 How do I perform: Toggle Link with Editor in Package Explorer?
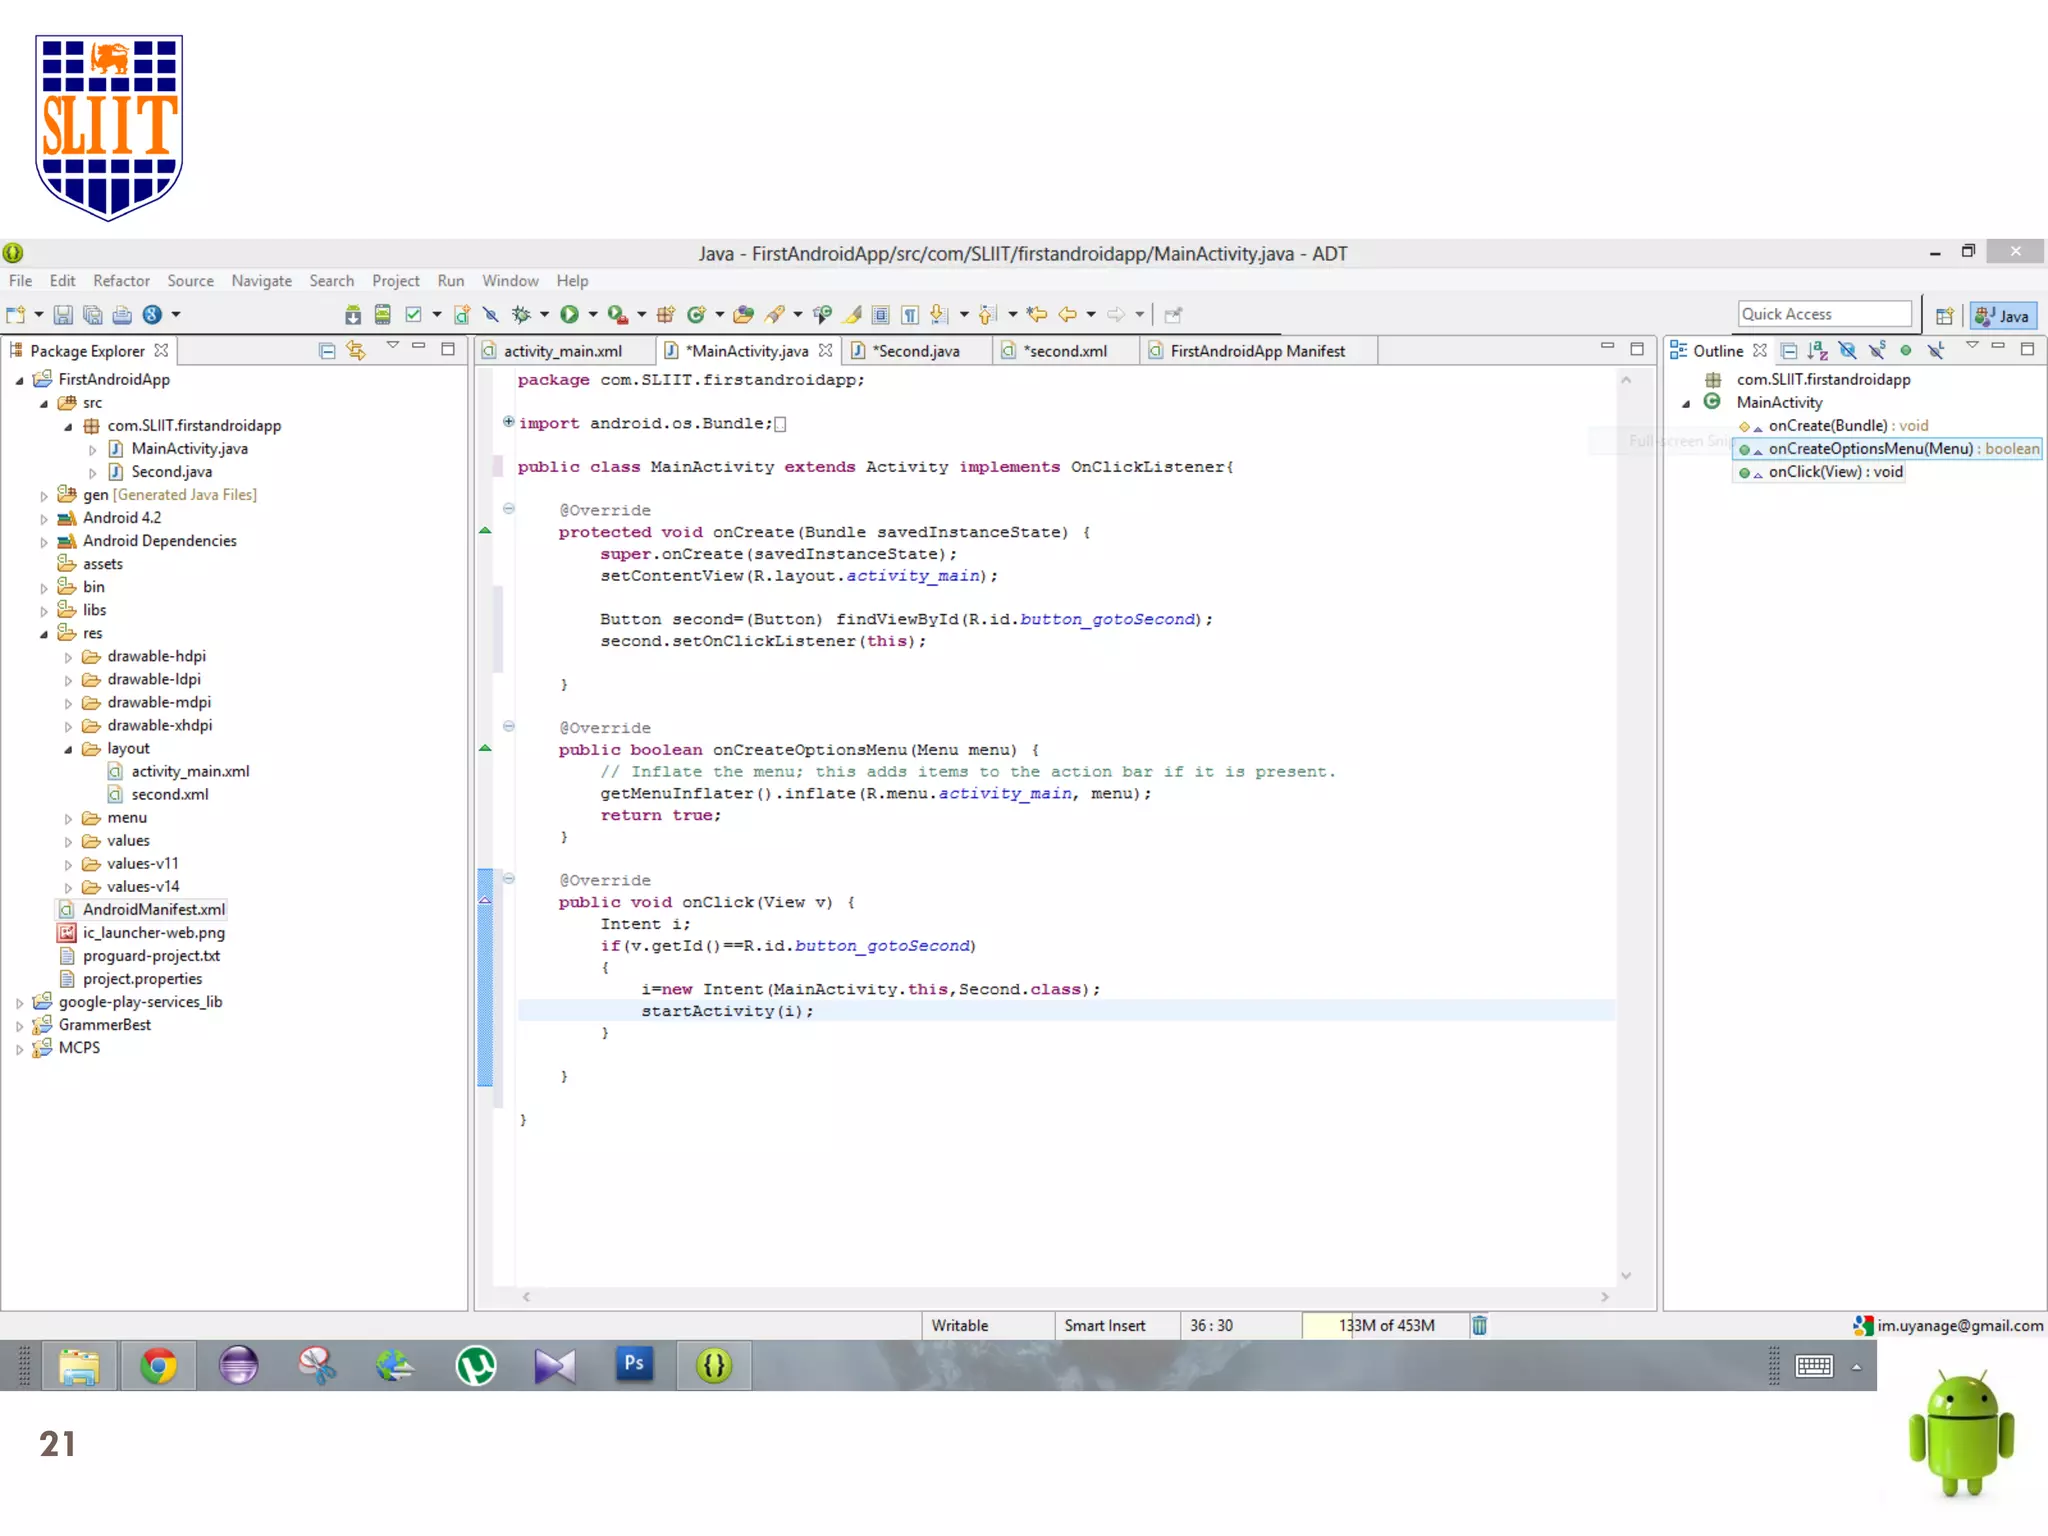point(356,351)
